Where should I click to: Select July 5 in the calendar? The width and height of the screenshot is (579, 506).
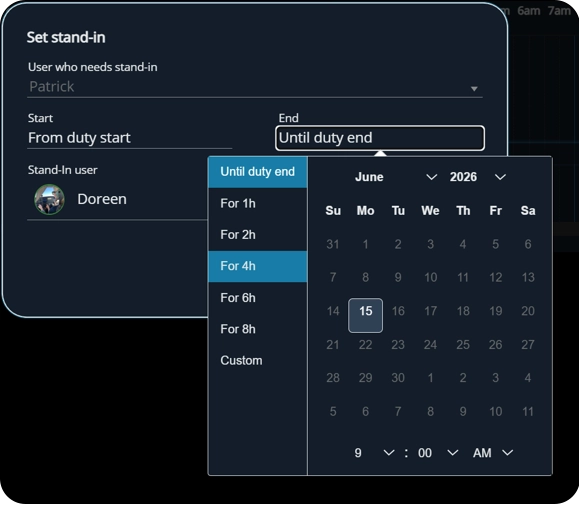coord(333,412)
